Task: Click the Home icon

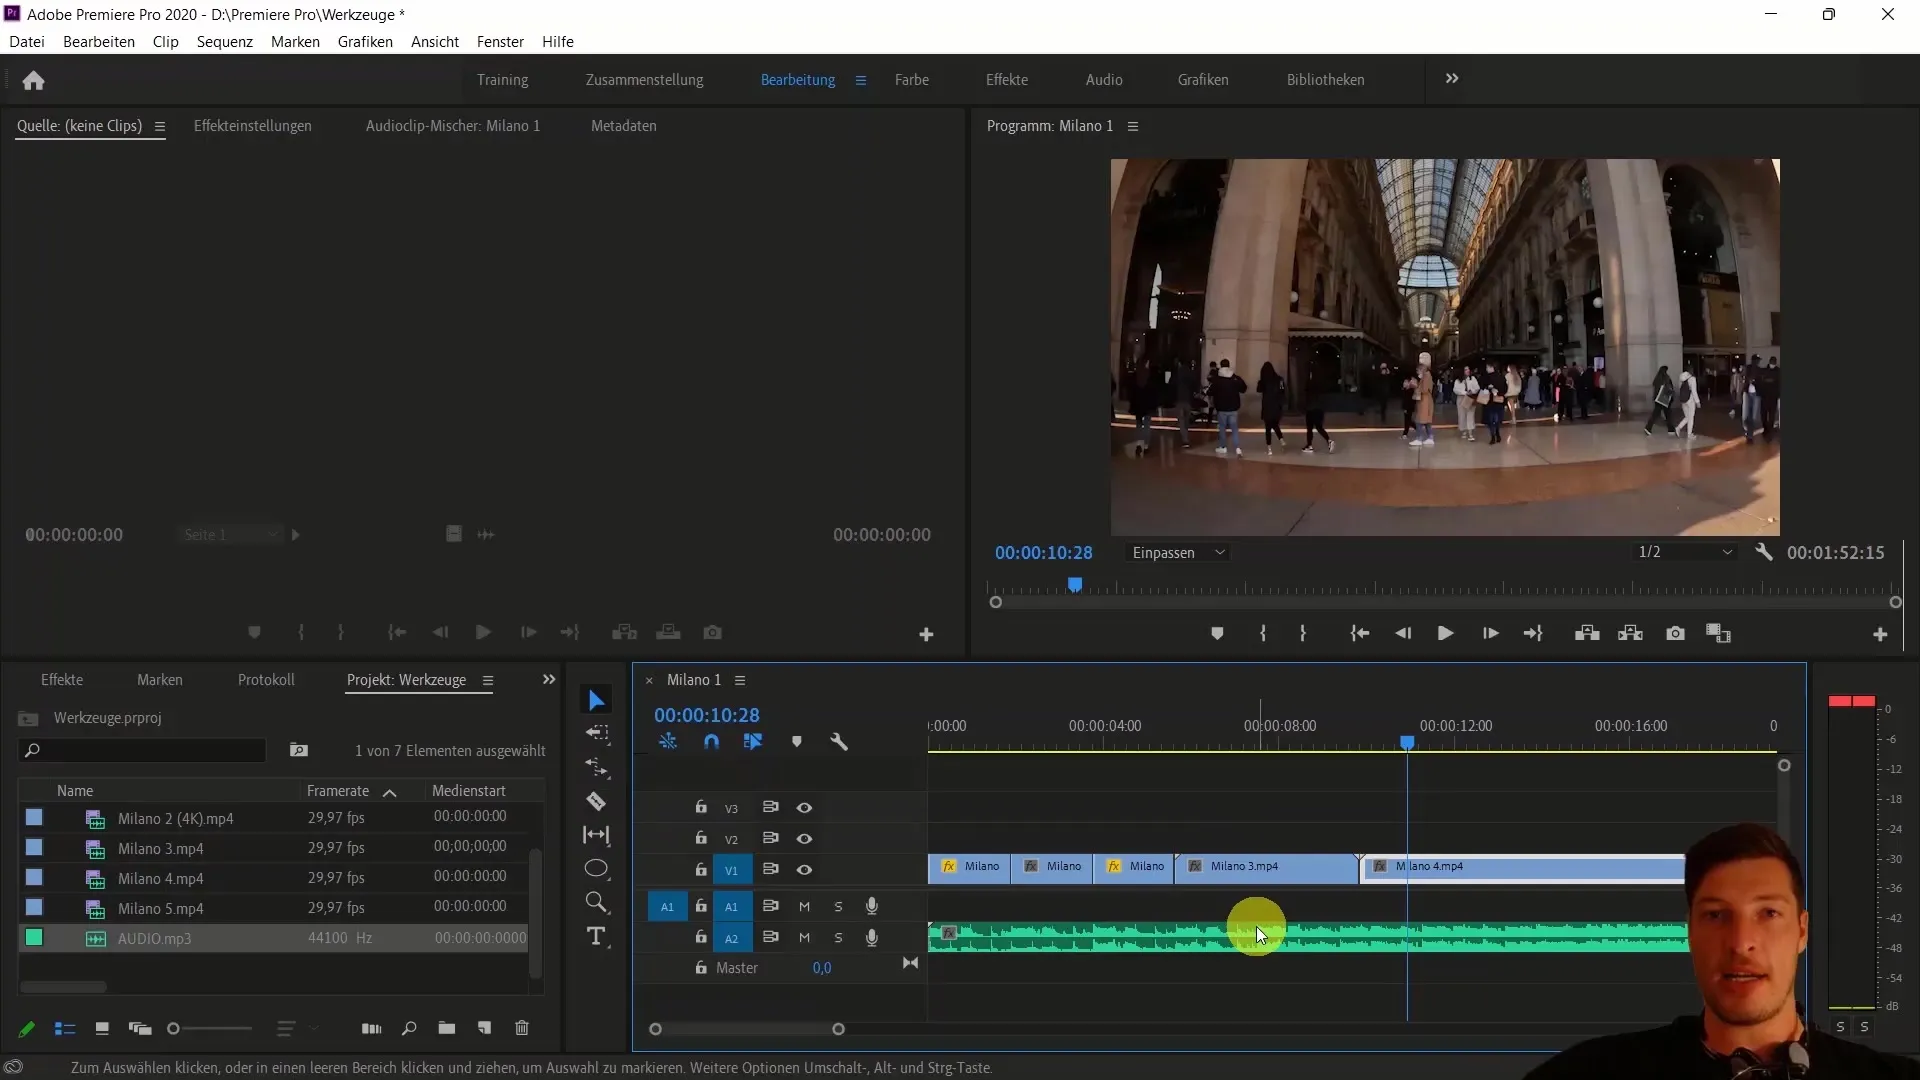Action: pyautogui.click(x=33, y=80)
